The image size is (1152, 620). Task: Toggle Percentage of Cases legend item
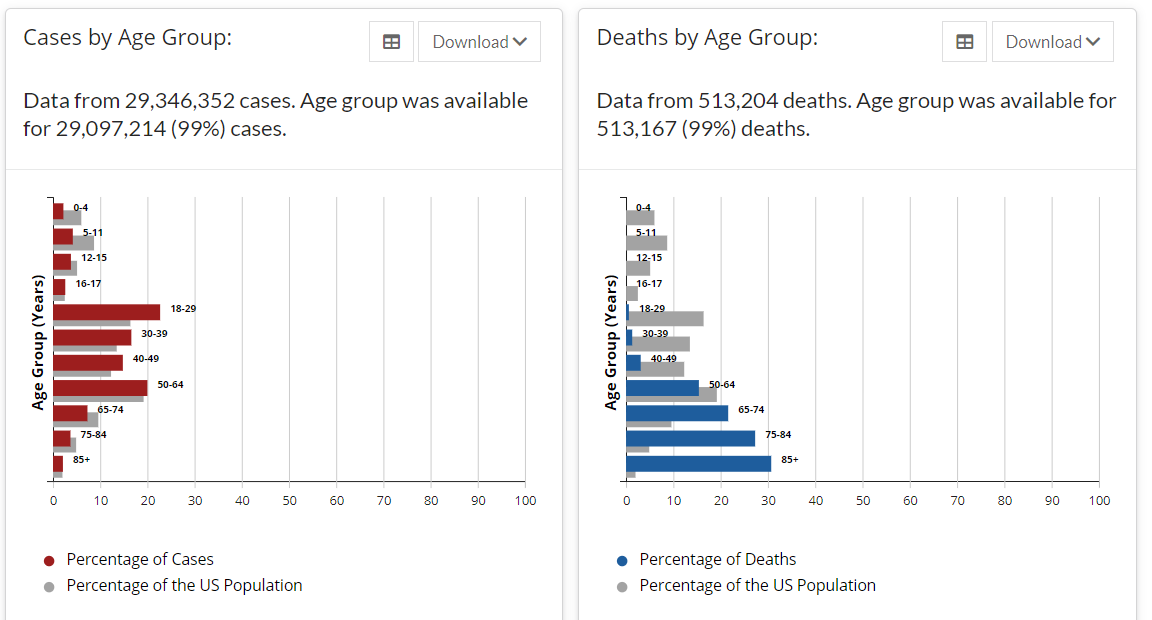pos(129,560)
